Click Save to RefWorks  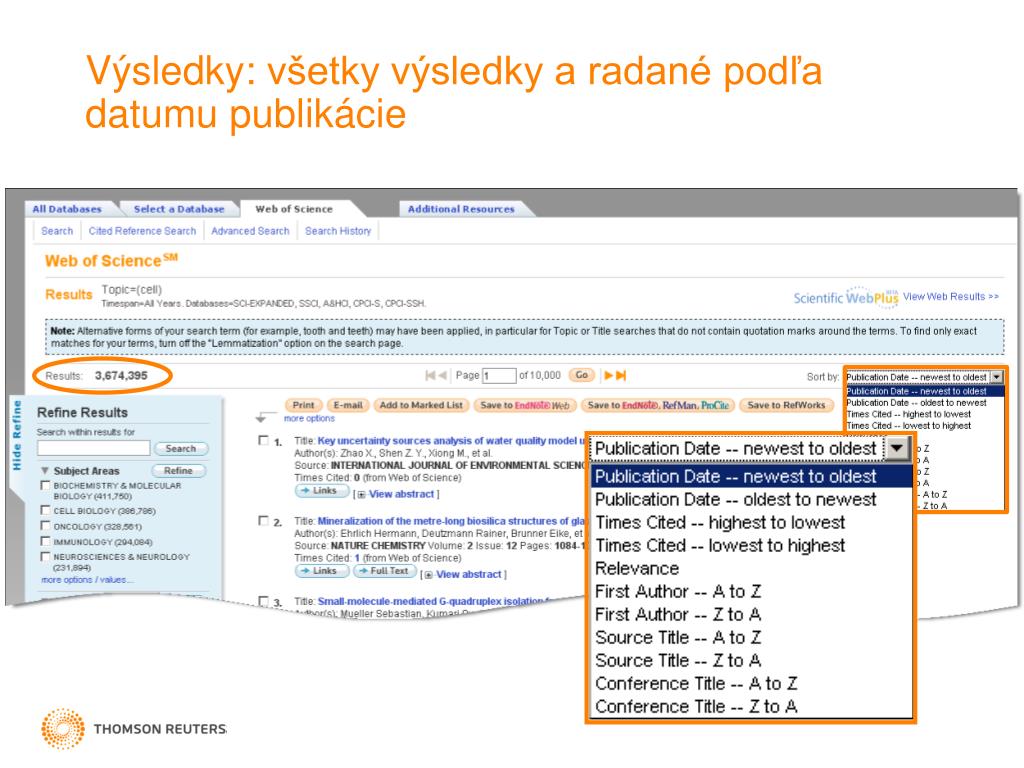pyautogui.click(x=786, y=406)
